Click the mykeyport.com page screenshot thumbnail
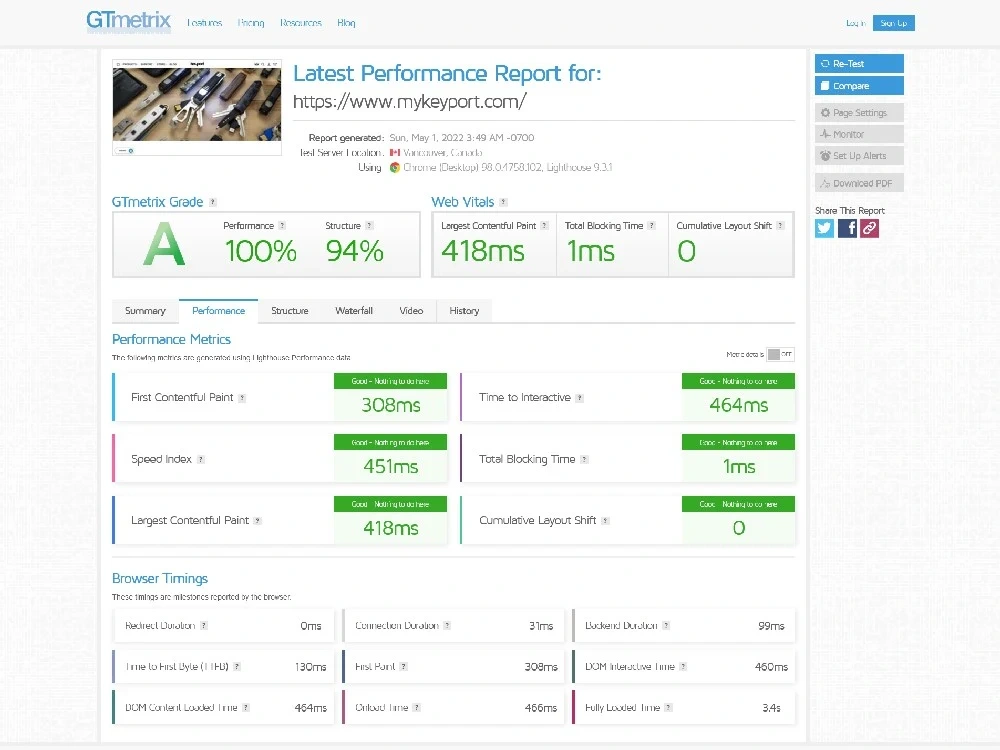Viewport: 1000px width, 750px height. (197, 107)
